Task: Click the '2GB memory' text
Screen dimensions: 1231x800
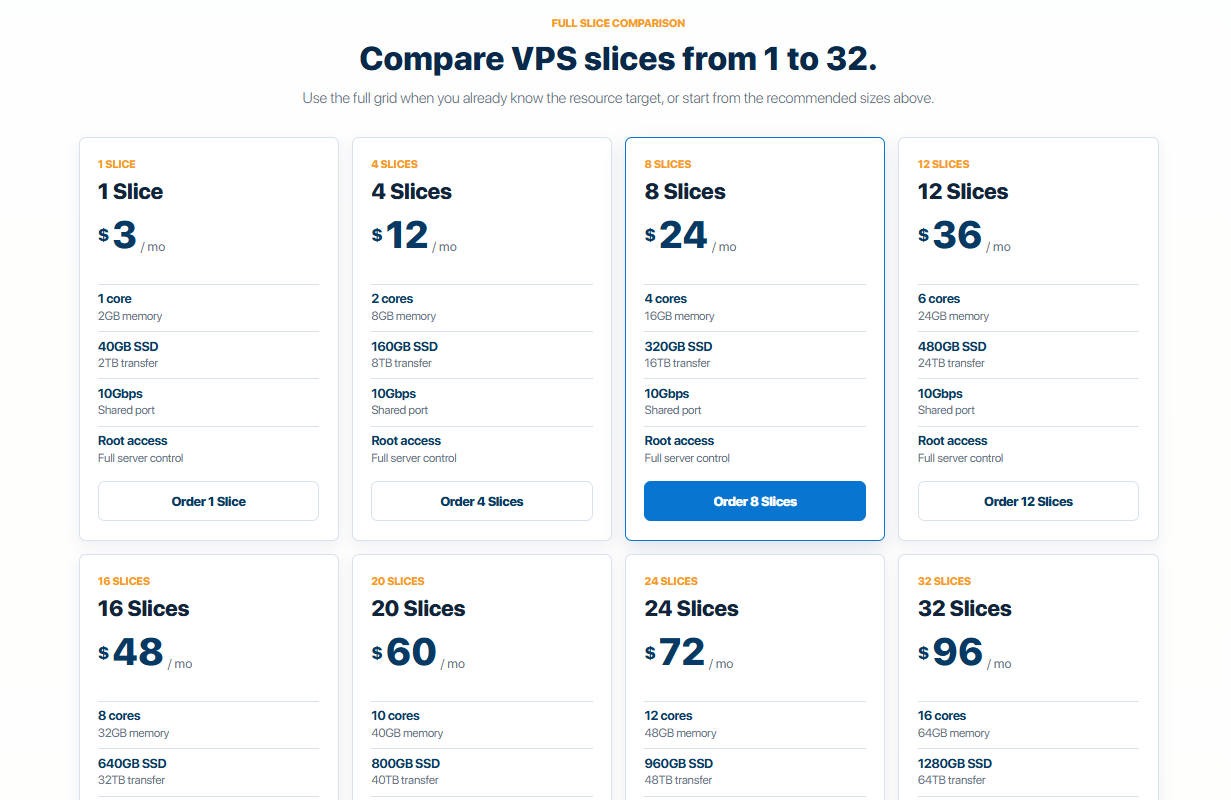Action: pos(130,316)
